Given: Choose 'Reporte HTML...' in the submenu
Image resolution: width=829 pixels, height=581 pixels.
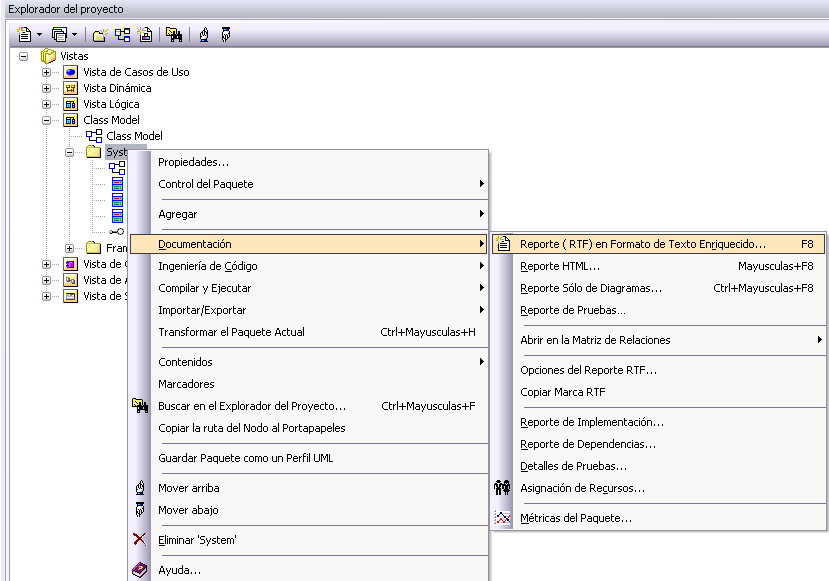Looking at the screenshot, I should (659, 266).
